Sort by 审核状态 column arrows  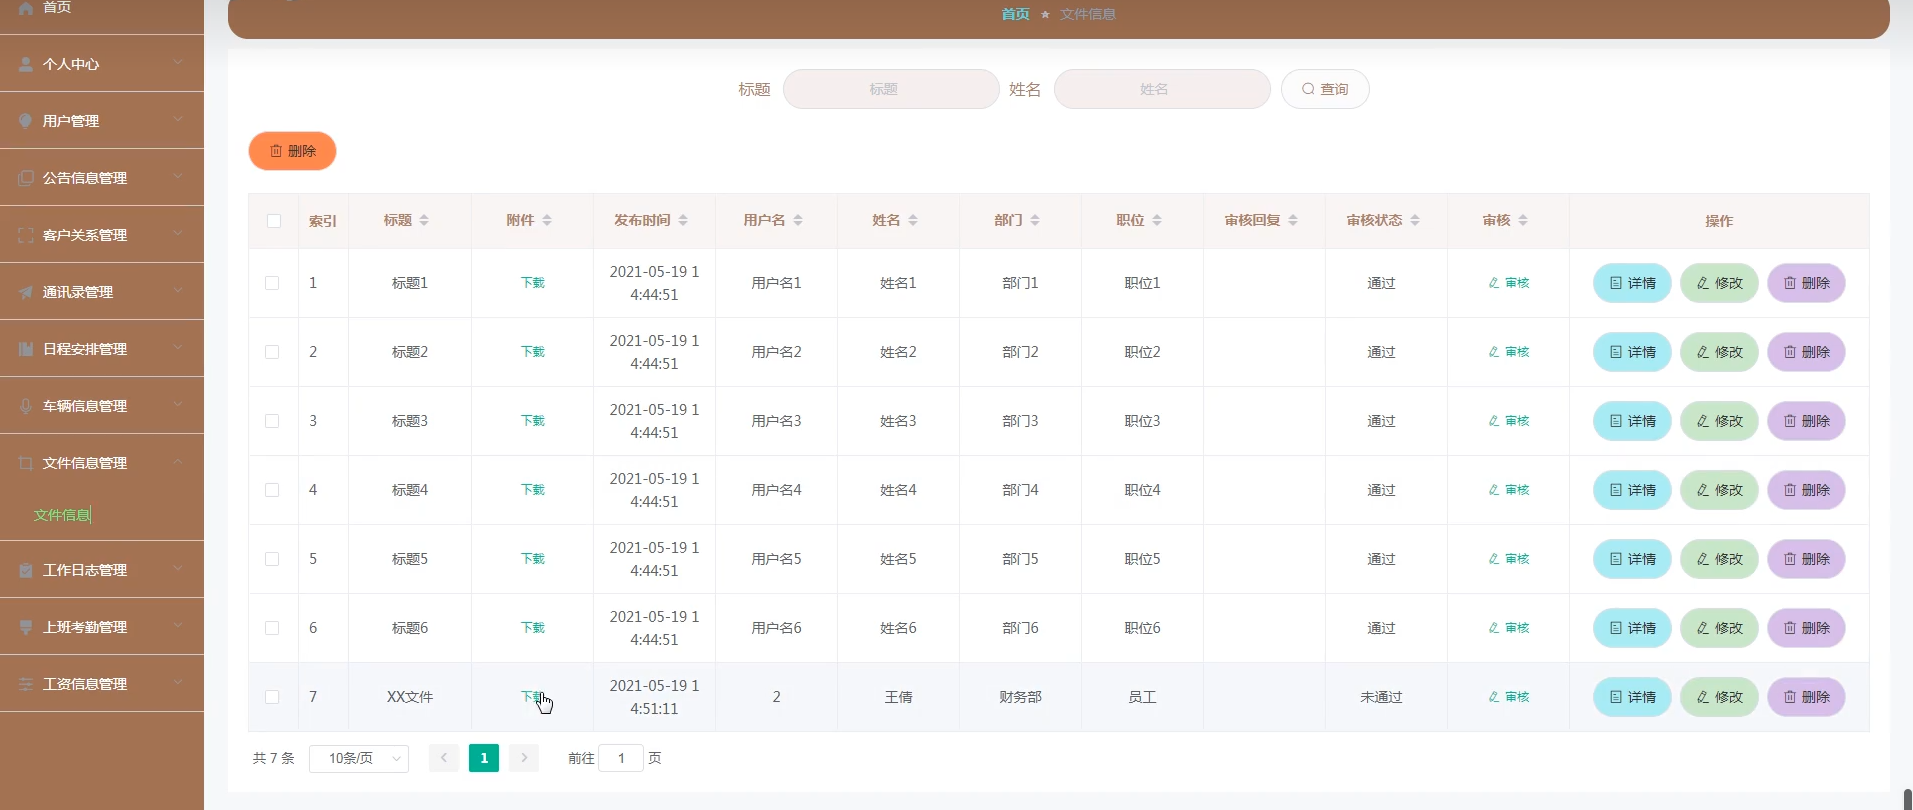[1415, 220]
